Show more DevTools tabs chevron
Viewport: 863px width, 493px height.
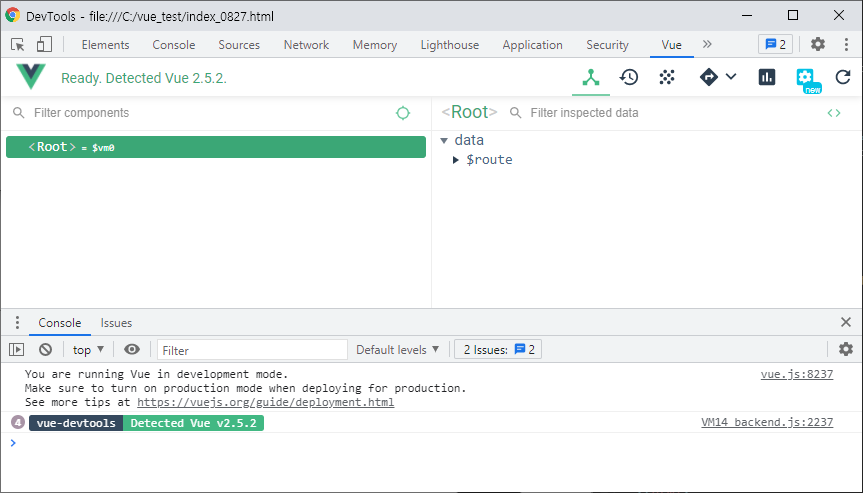click(x=707, y=45)
